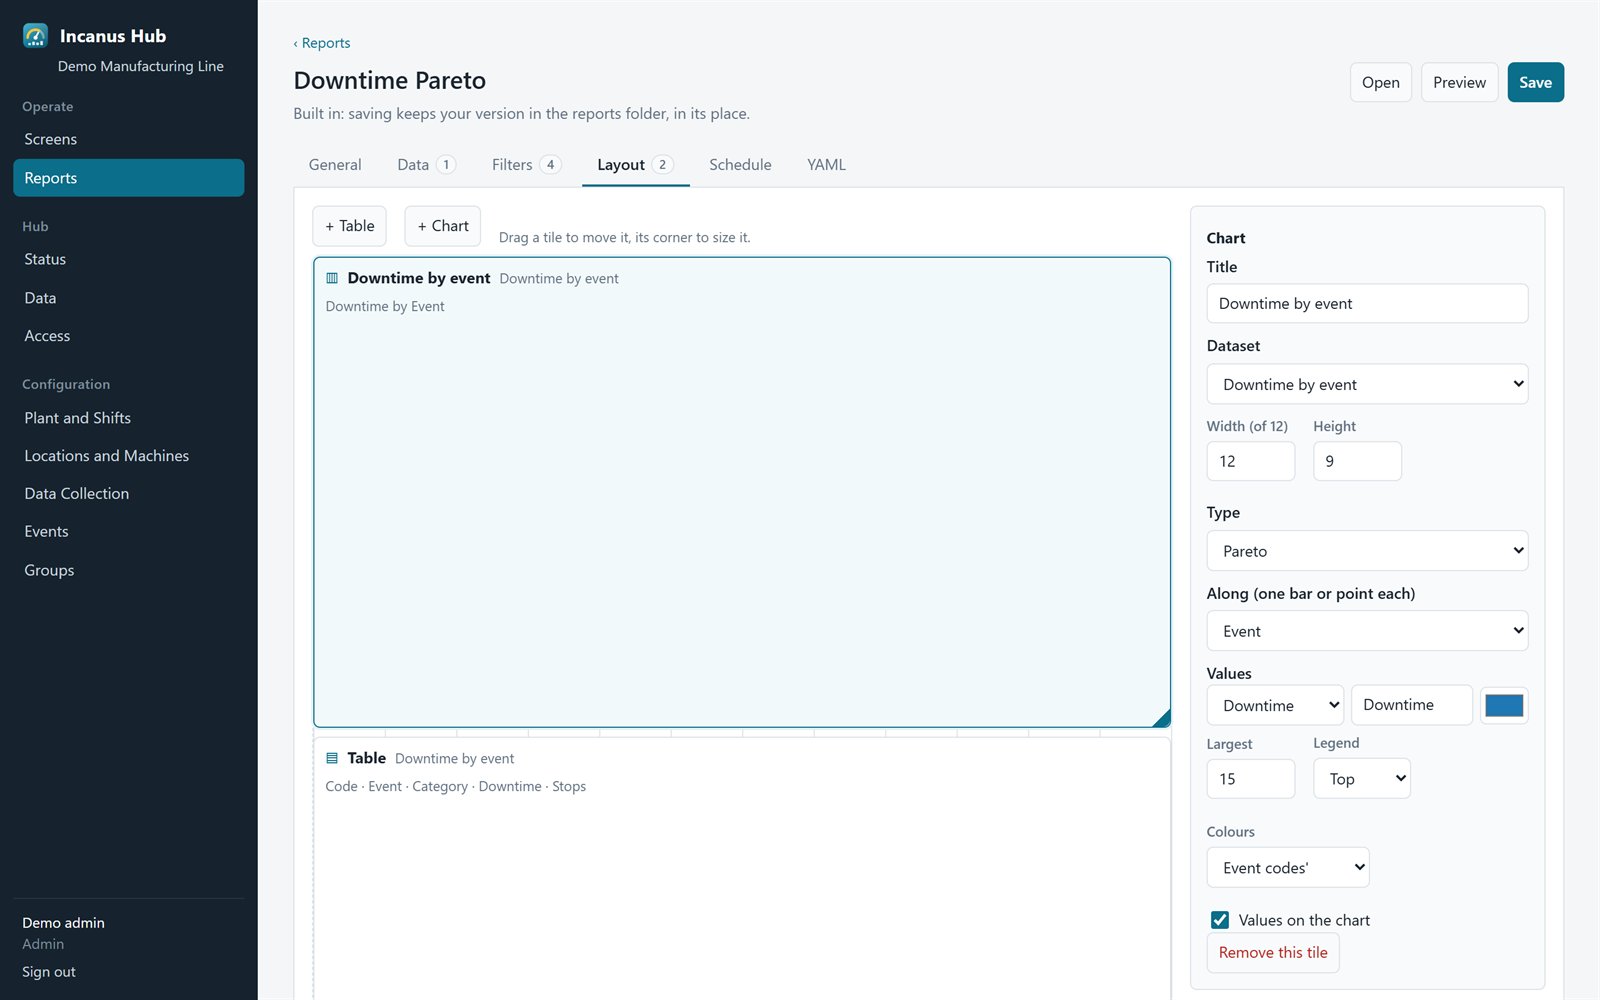Switch to the Data tab
This screenshot has height=1000, width=1600.
426,165
